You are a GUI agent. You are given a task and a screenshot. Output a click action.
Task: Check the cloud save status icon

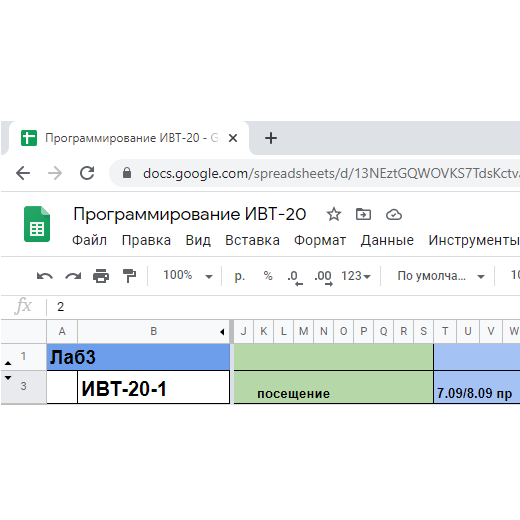click(x=394, y=215)
